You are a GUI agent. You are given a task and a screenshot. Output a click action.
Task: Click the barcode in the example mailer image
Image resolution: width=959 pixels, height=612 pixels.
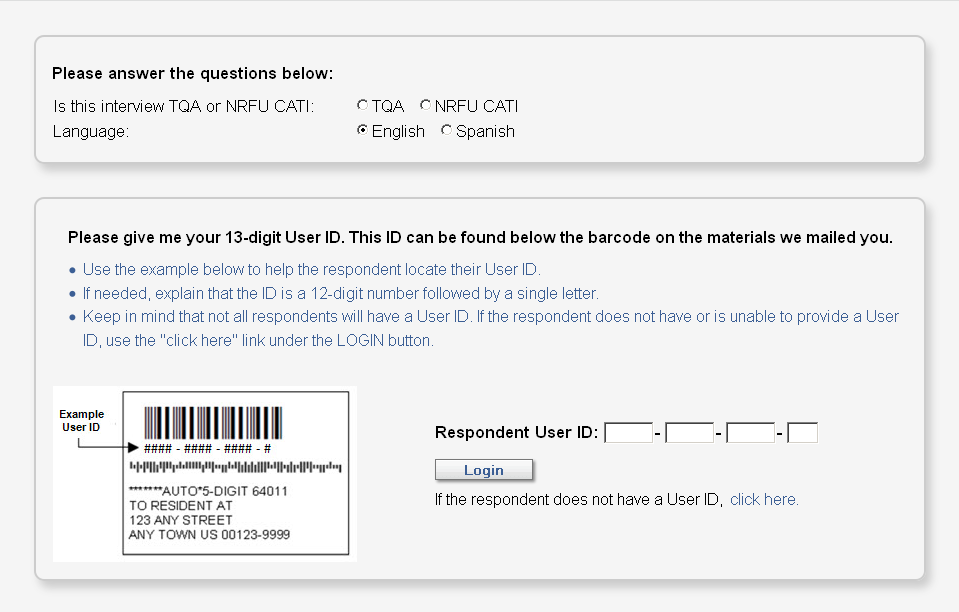click(212, 422)
